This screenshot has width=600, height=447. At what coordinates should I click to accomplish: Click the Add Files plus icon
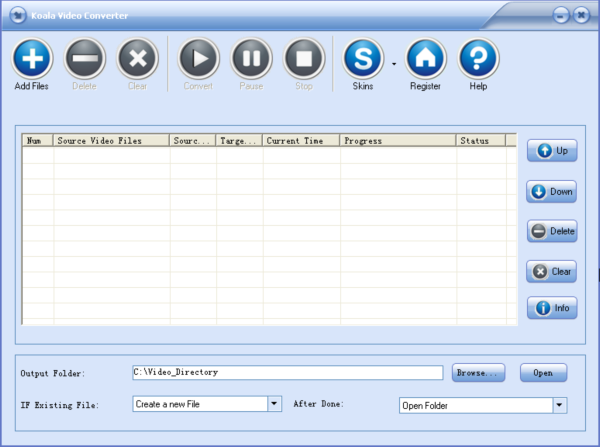tap(32, 59)
